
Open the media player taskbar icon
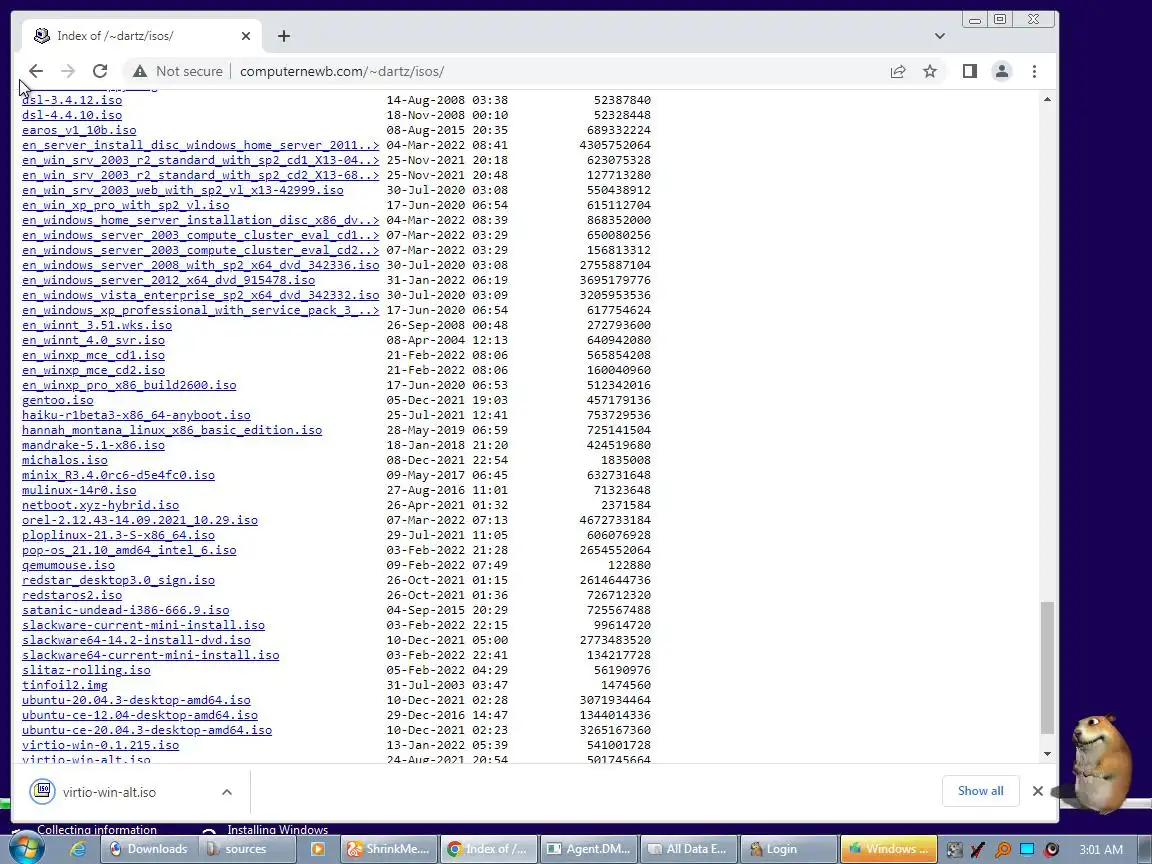[x=317, y=849]
